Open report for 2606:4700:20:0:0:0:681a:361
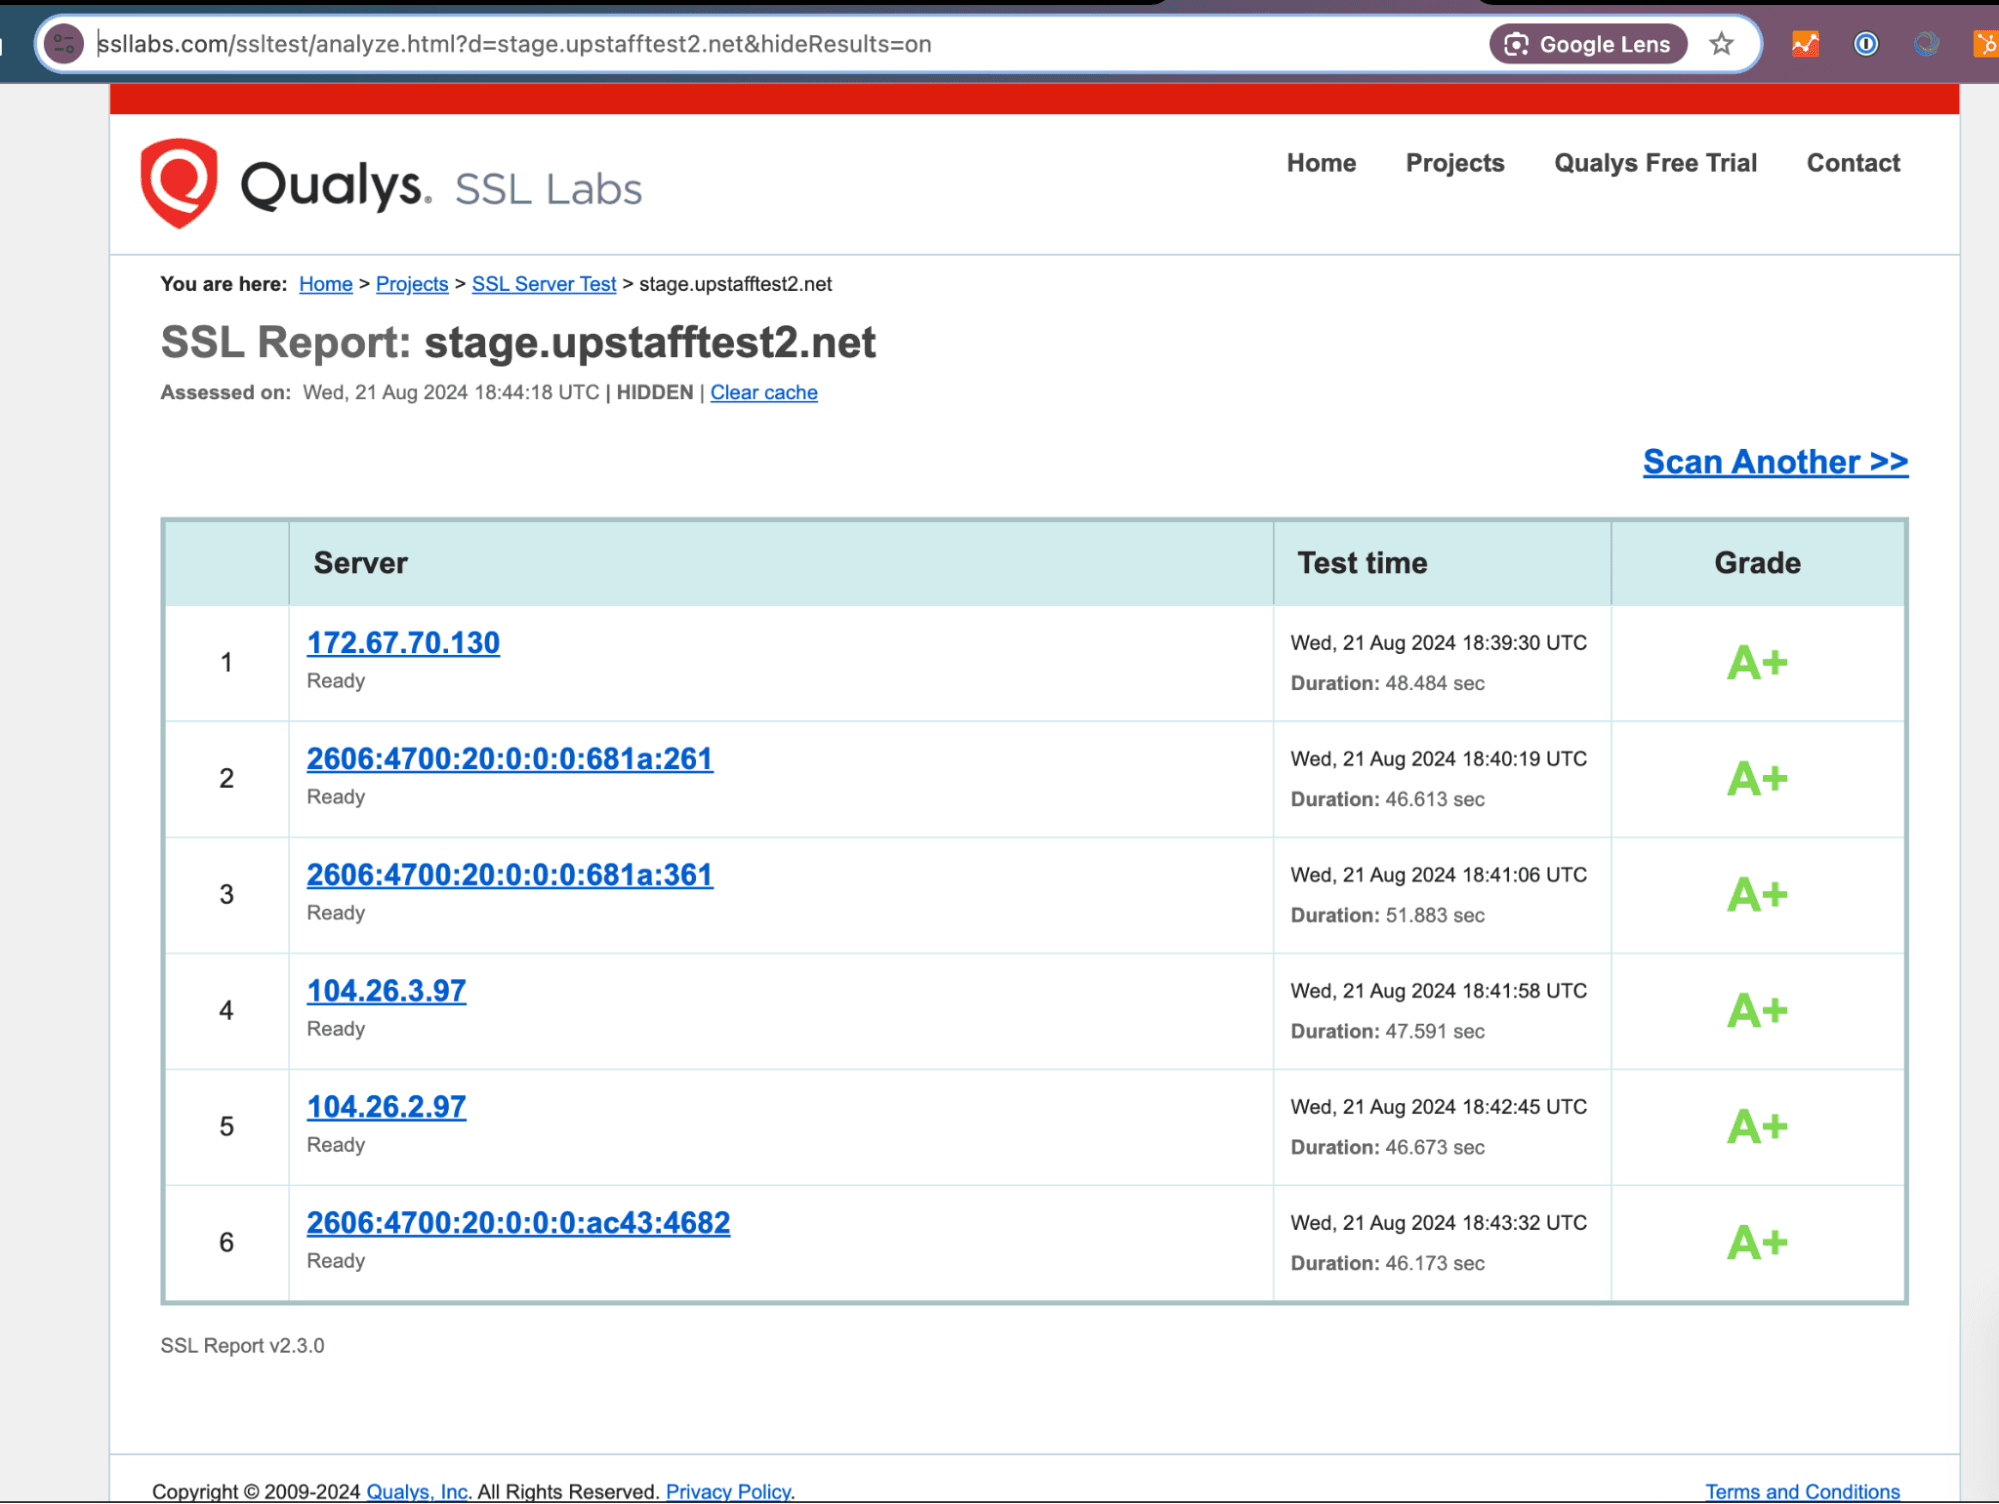Screen dimensions: 1999x1504 [509, 874]
